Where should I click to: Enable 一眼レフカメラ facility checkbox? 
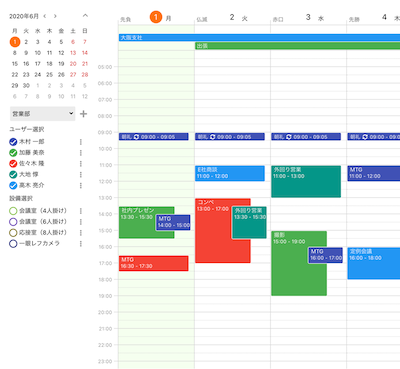tap(13, 244)
